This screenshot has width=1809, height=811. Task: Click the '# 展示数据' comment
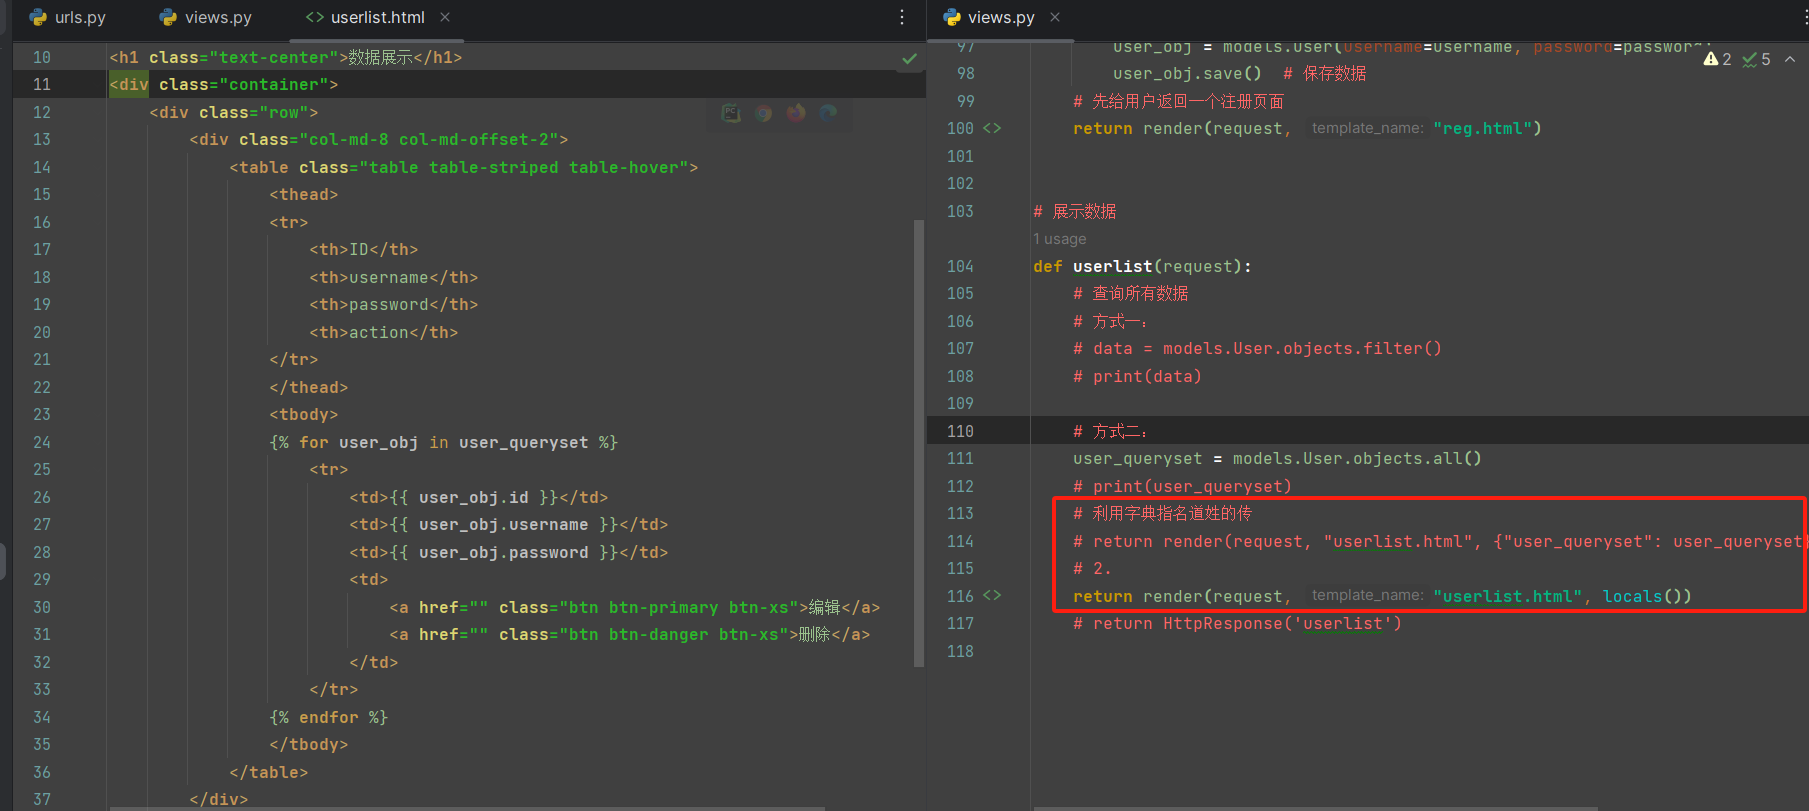pos(1075,211)
